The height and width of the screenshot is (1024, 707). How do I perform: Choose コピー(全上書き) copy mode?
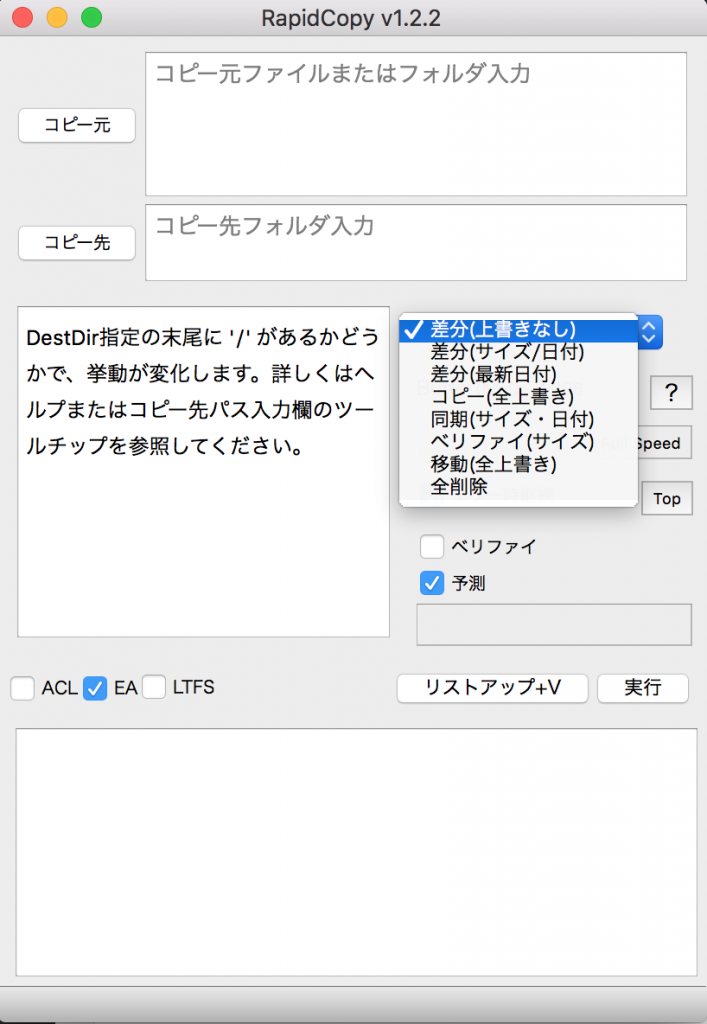point(502,397)
